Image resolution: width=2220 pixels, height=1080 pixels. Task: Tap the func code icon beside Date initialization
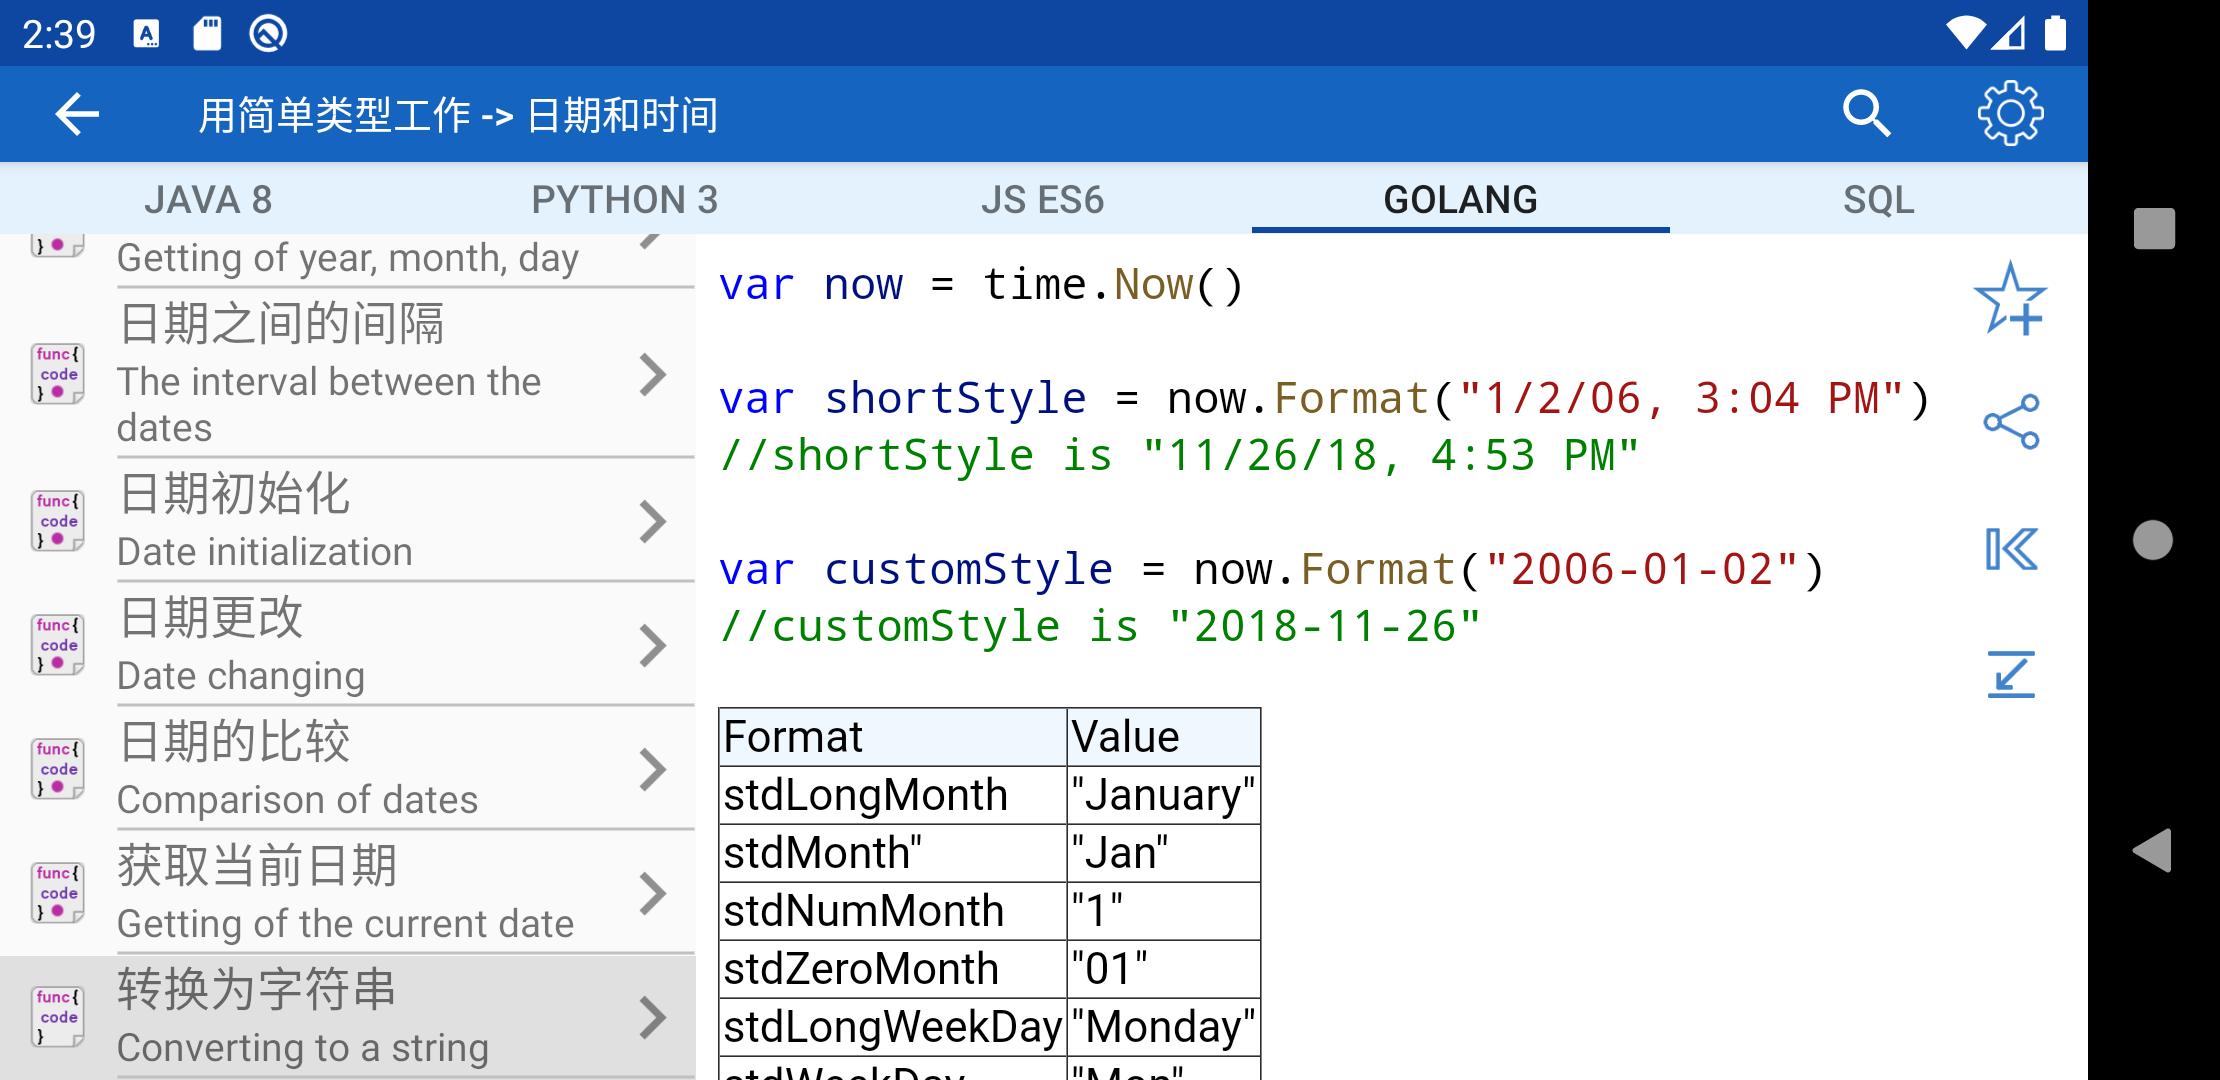(58, 521)
